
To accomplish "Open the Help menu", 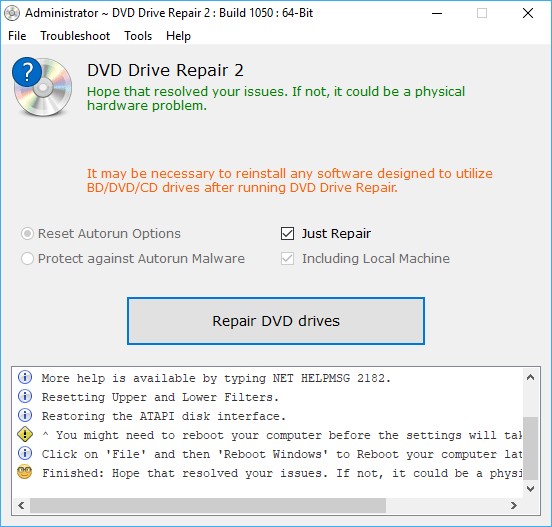I will pos(178,36).
